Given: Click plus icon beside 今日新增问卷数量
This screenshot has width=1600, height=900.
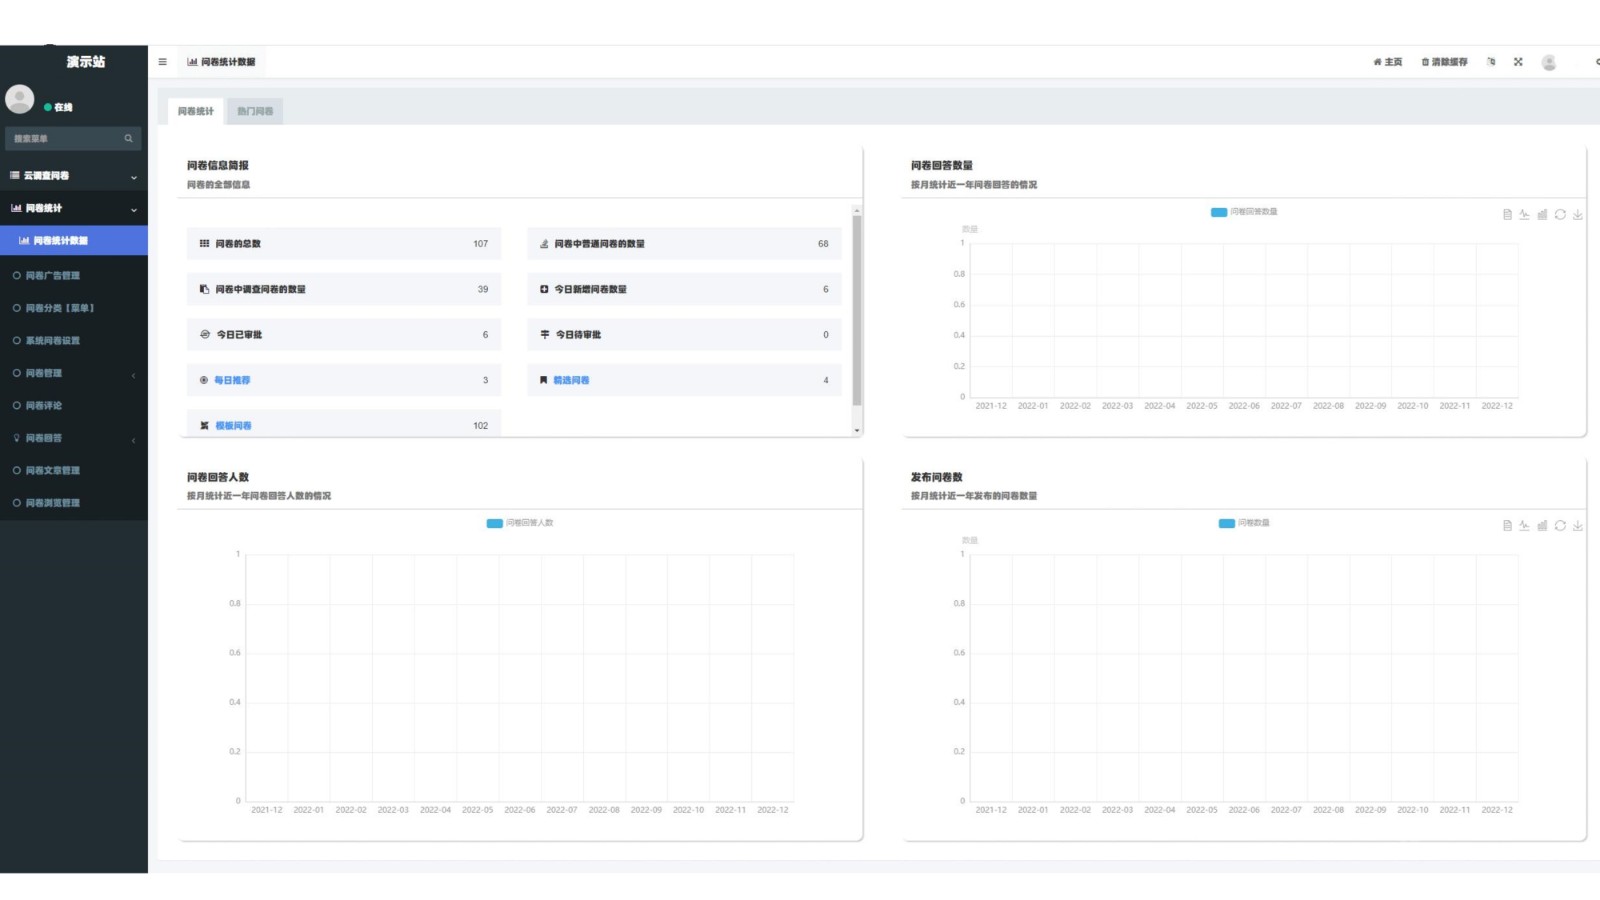Looking at the screenshot, I should 544,289.
